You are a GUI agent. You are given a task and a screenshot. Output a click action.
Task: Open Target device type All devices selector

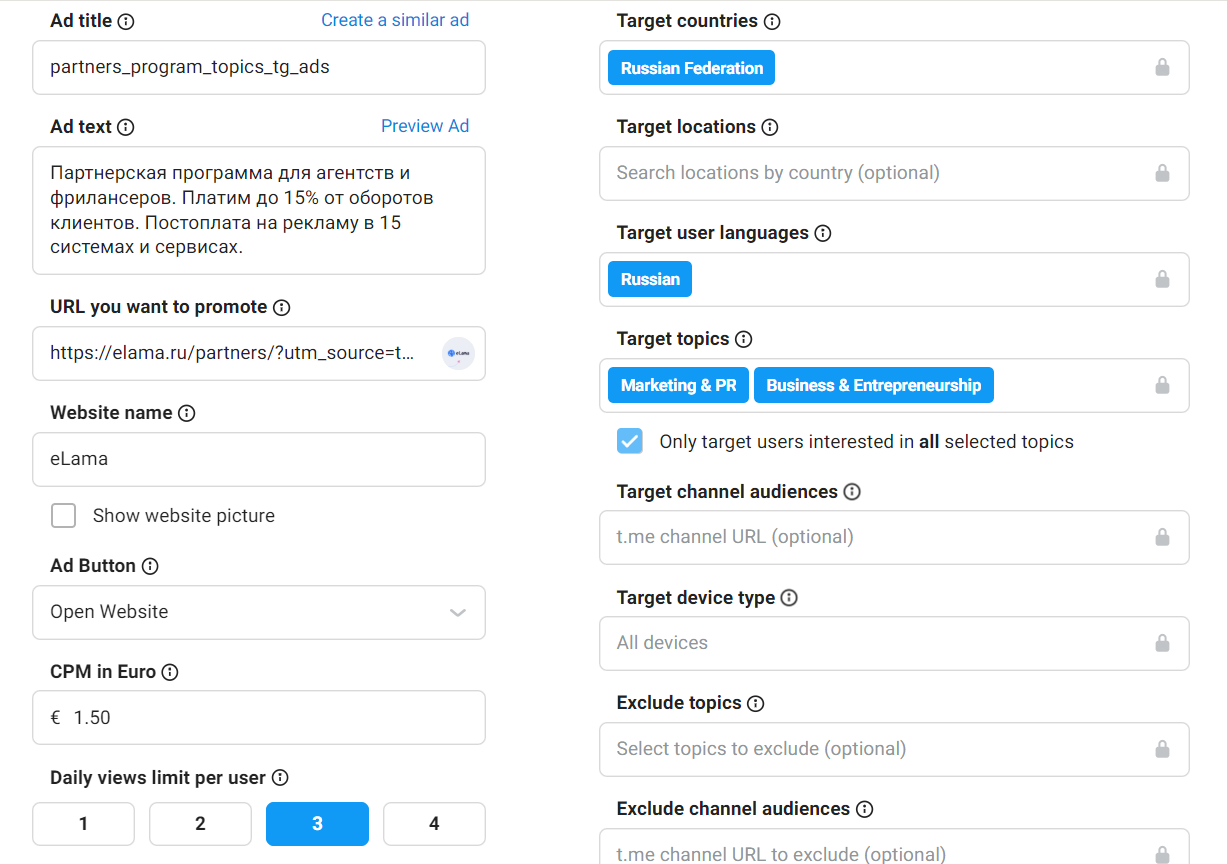880,643
